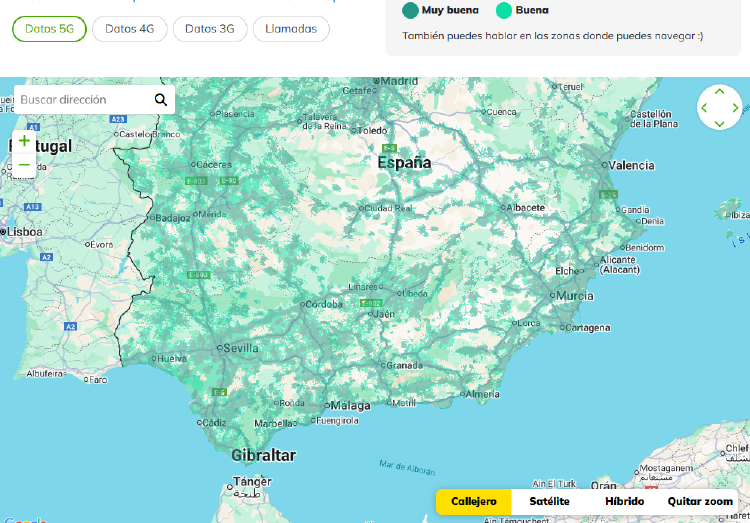Click the Buena legend color dot
The height and width of the screenshot is (523, 750).
pyautogui.click(x=504, y=11)
